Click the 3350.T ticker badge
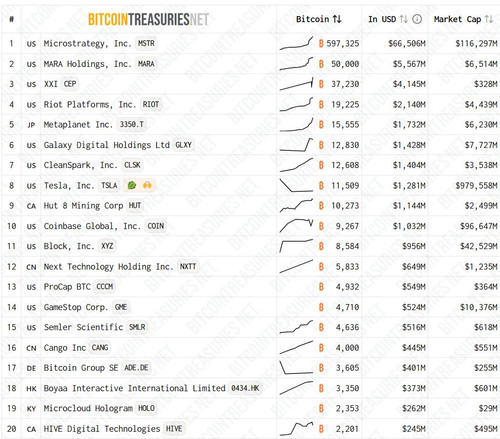 (132, 125)
